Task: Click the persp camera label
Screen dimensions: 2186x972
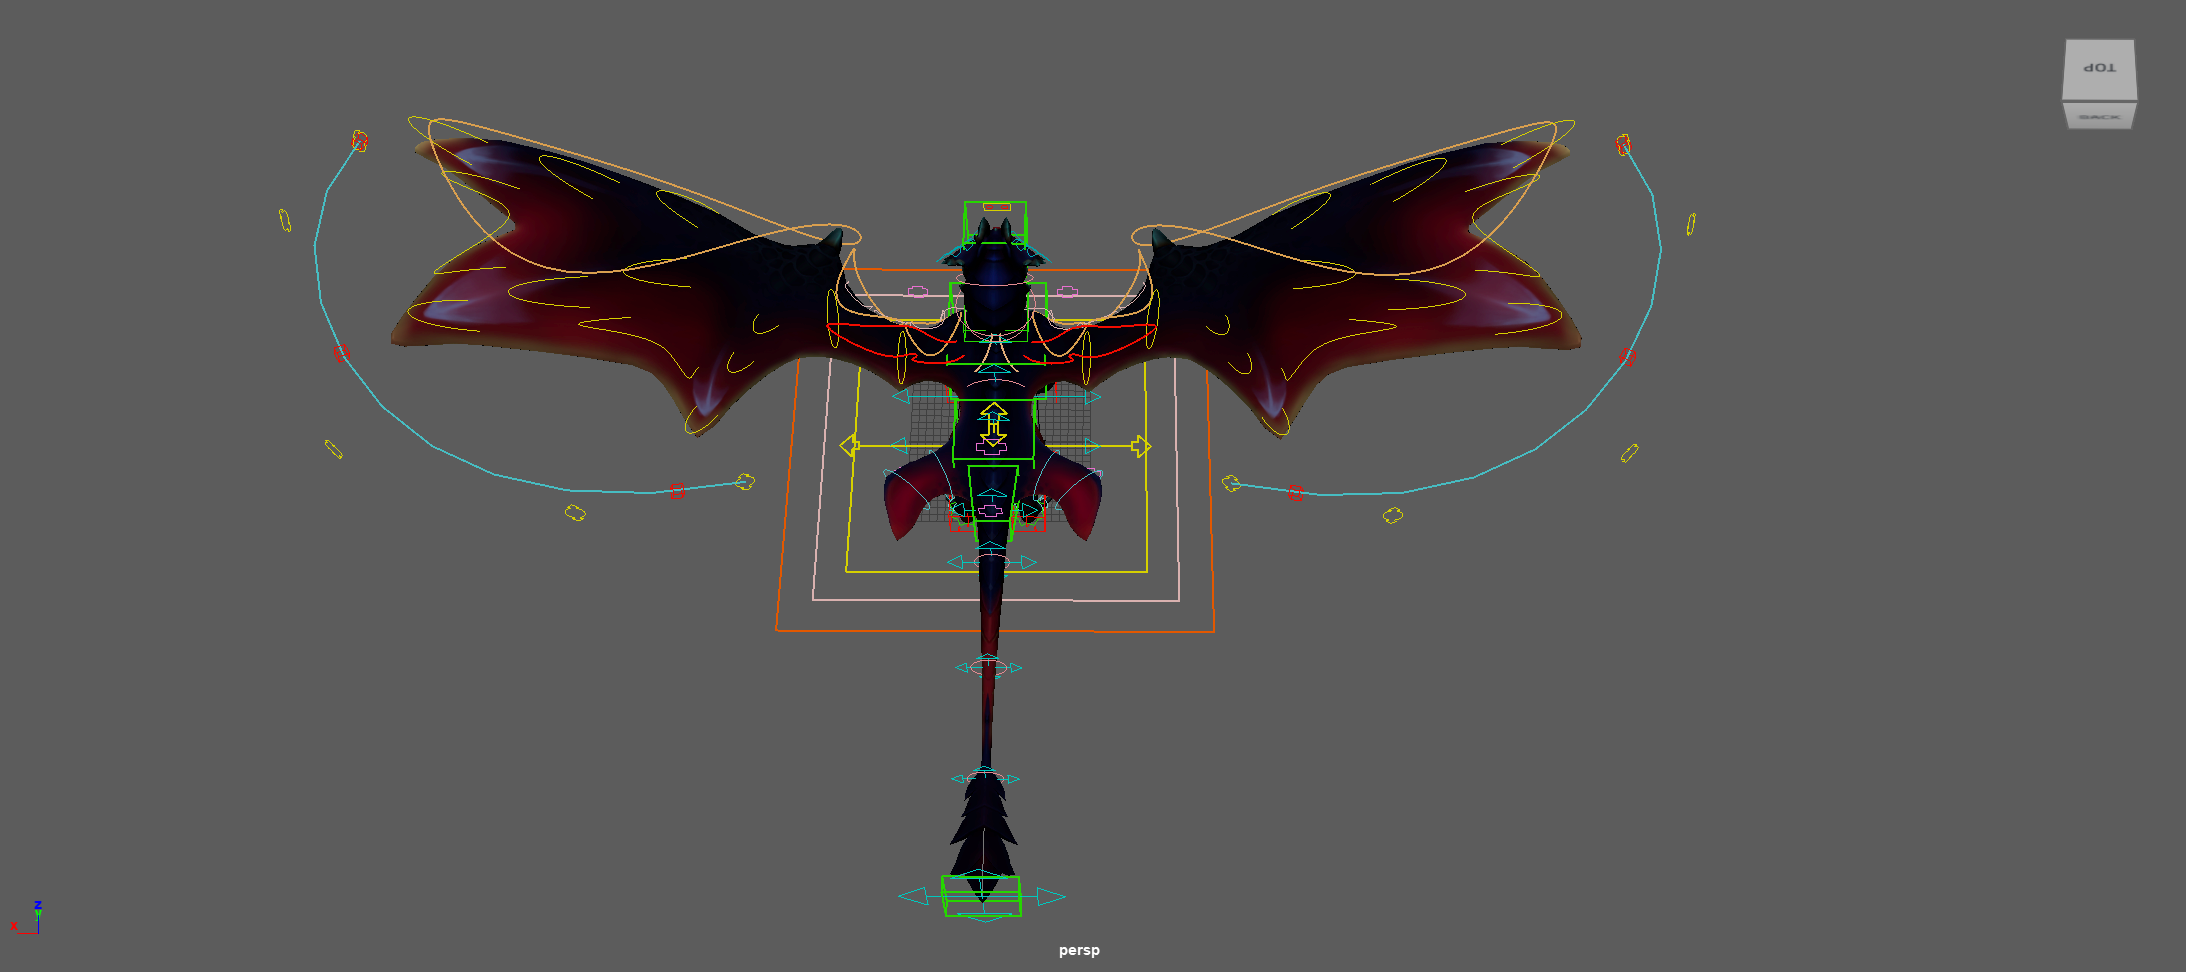Action: click(1078, 951)
